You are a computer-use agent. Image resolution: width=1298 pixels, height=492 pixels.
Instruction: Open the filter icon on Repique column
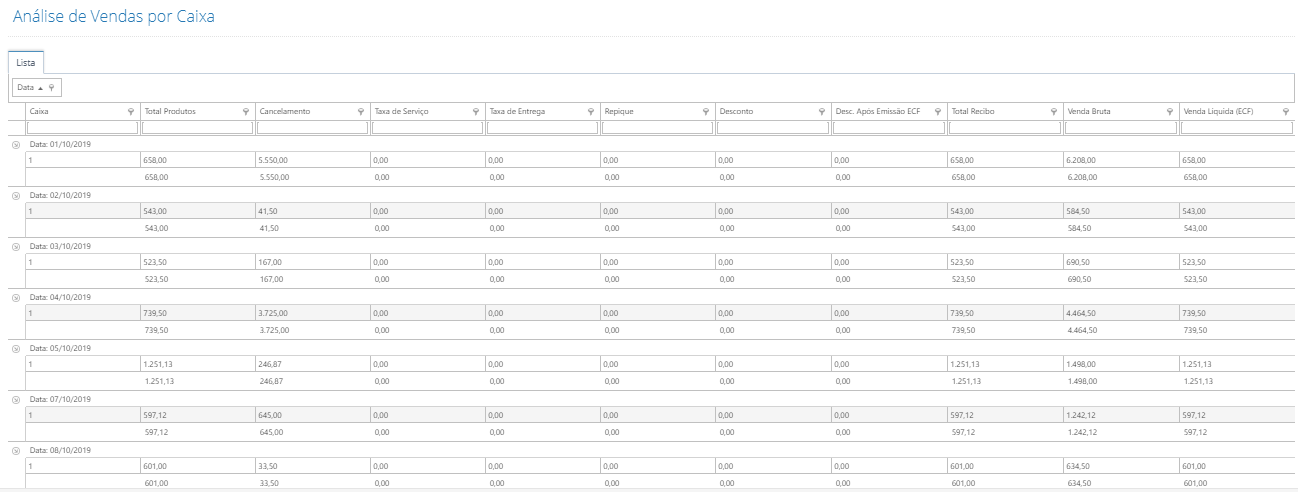coord(706,112)
